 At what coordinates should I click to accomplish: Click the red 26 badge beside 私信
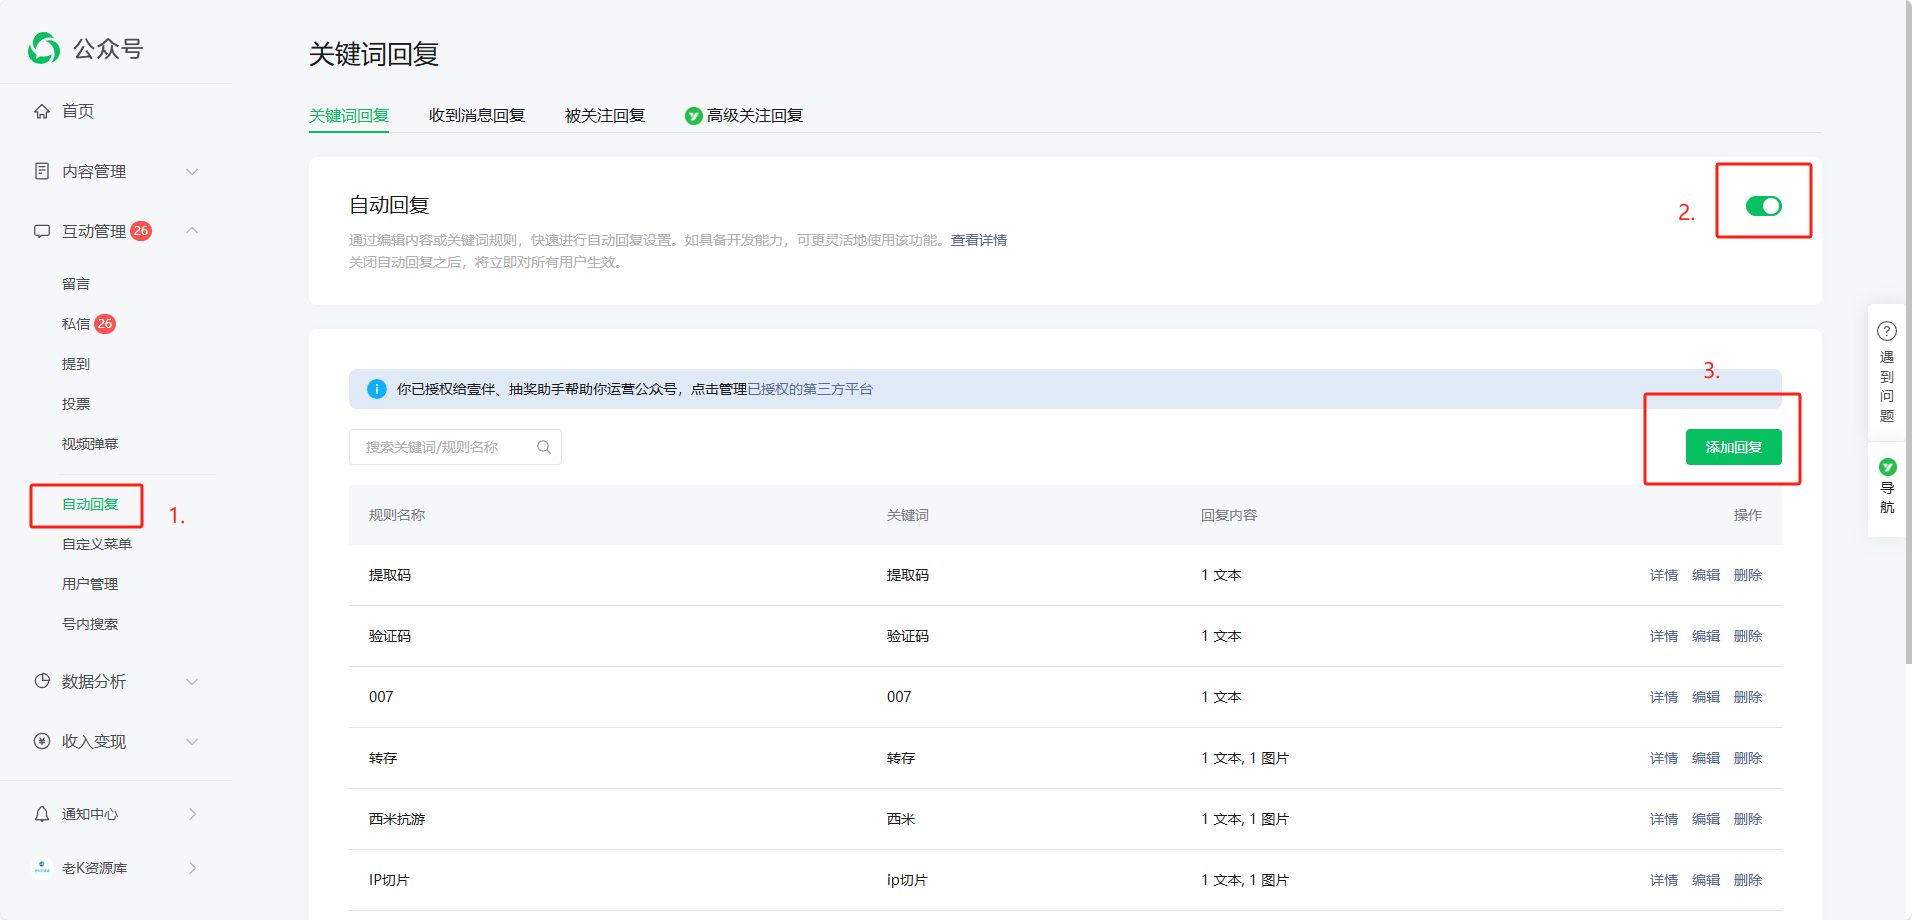pos(105,324)
